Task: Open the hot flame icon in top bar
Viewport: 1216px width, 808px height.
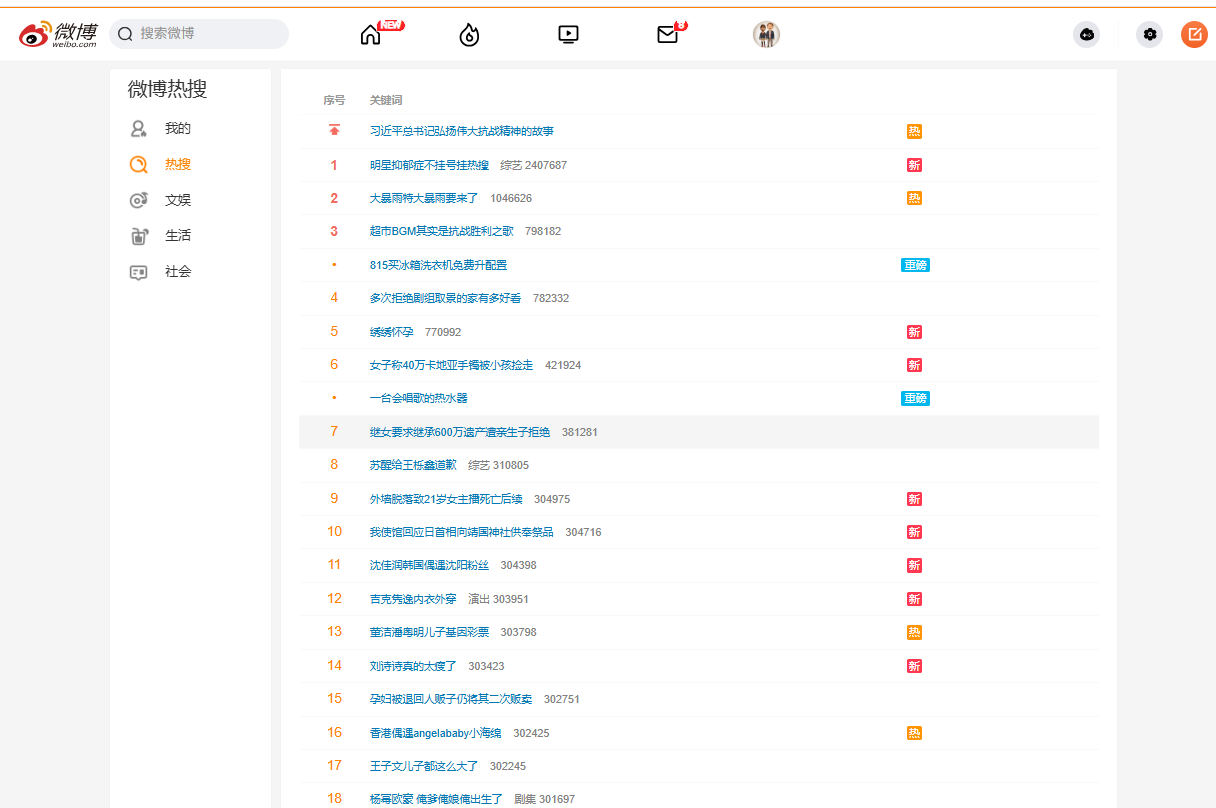Action: tap(469, 34)
